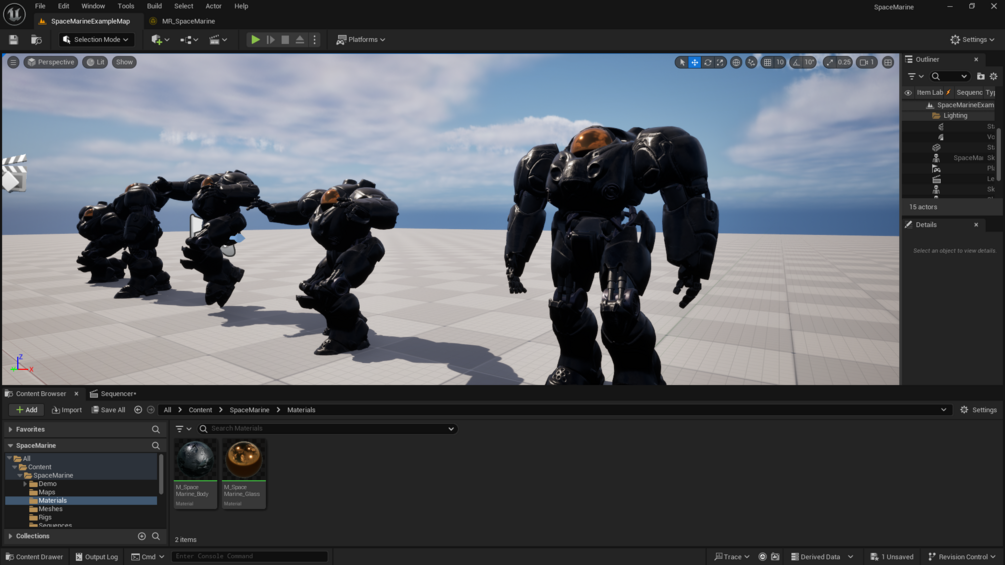This screenshot has width=1005, height=565.
Task: Click the Lit view mode button
Action: pos(95,62)
